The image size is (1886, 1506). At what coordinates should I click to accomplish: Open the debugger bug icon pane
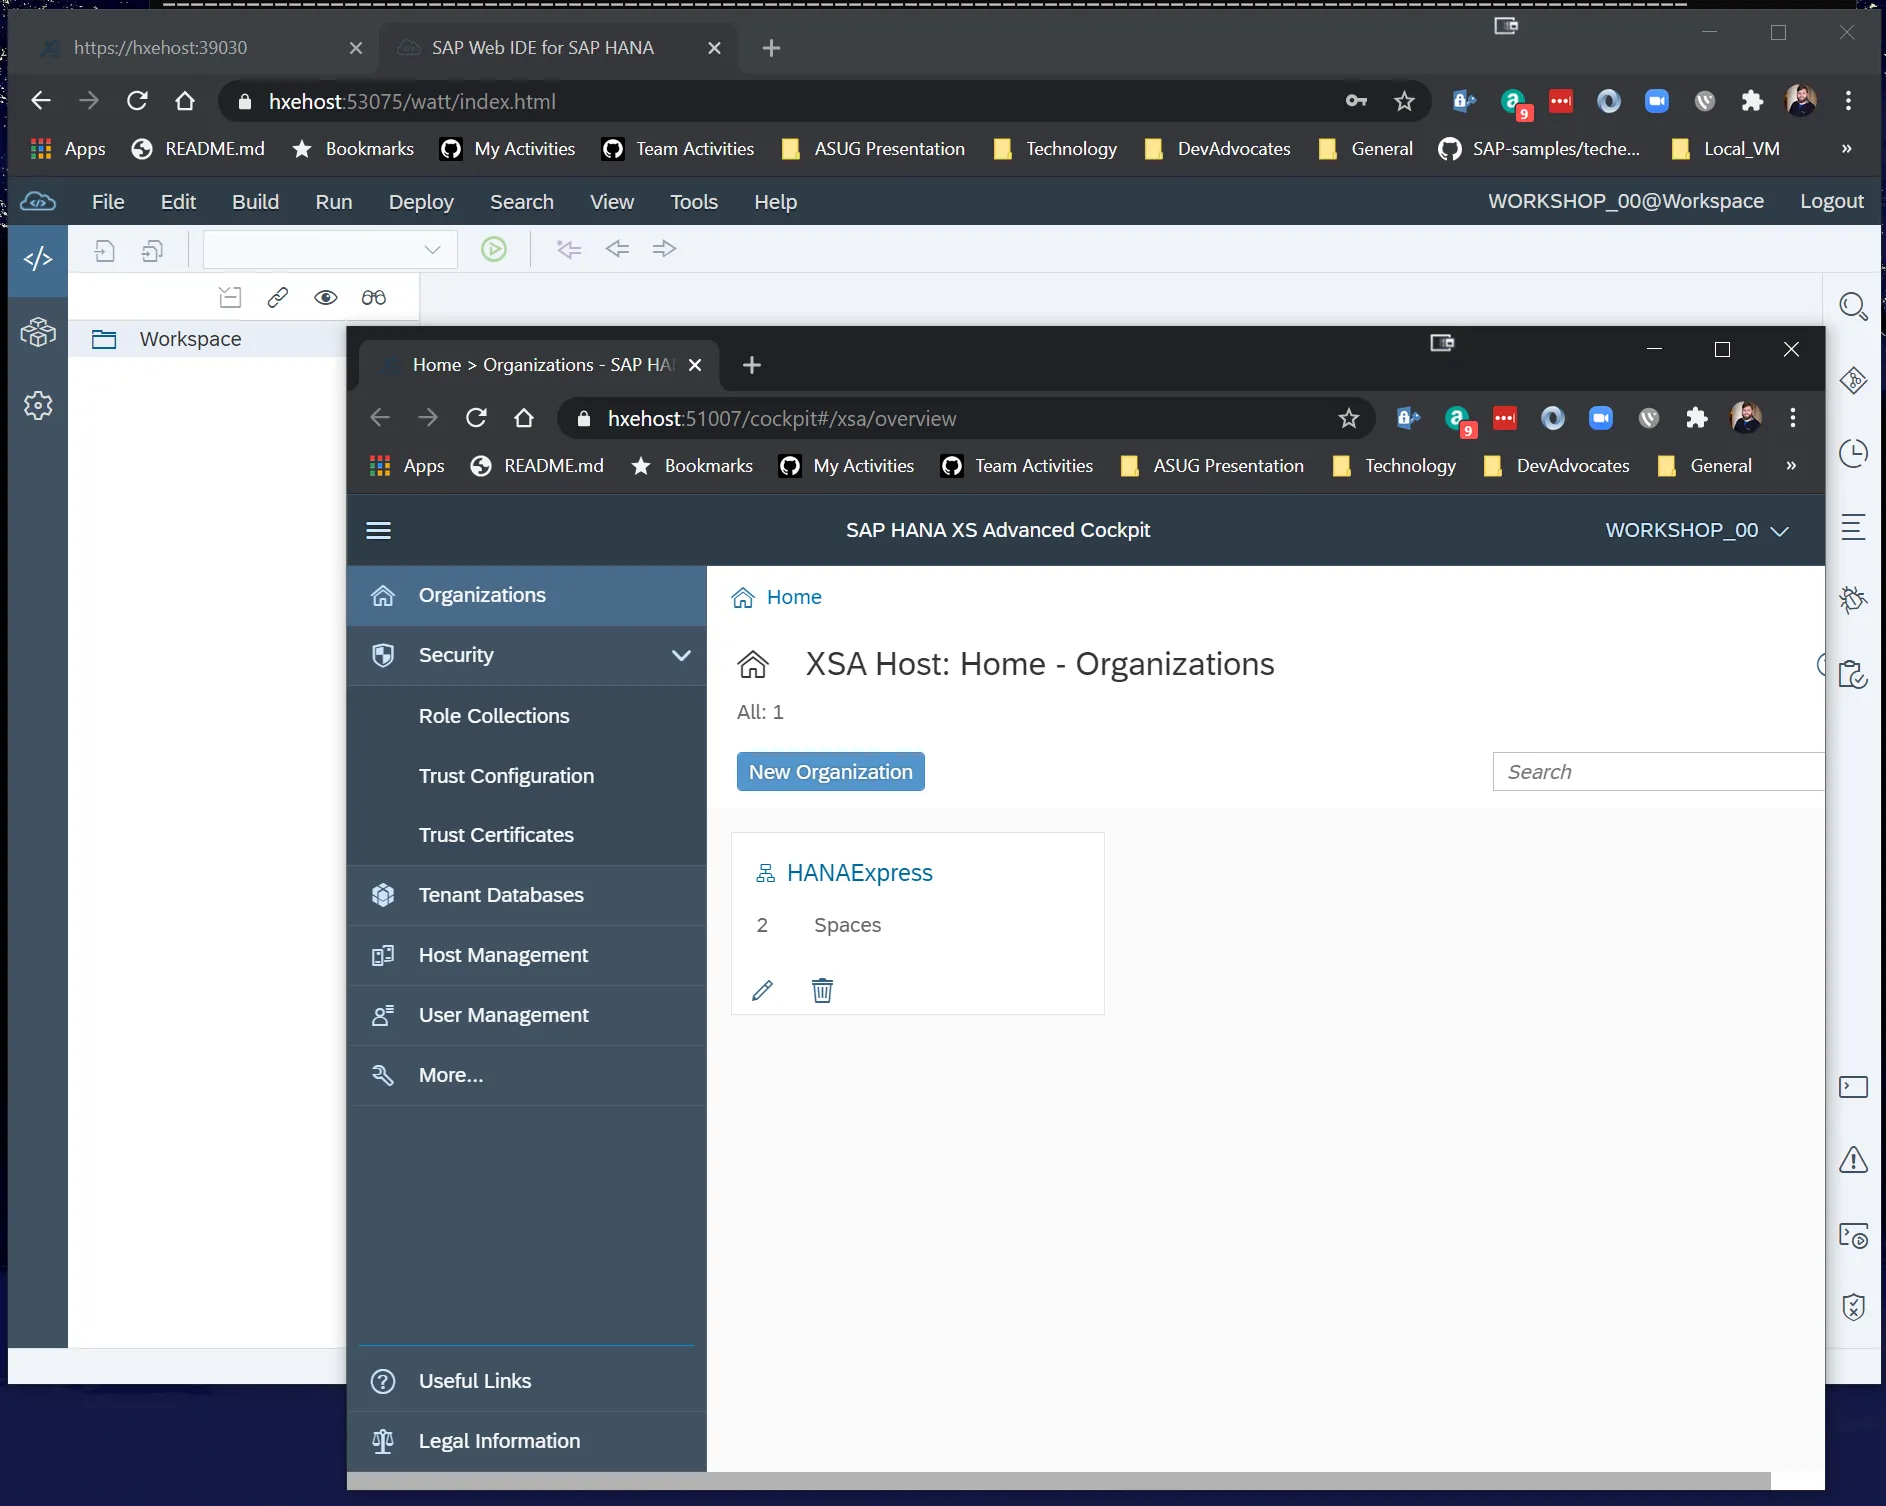coord(1853,599)
